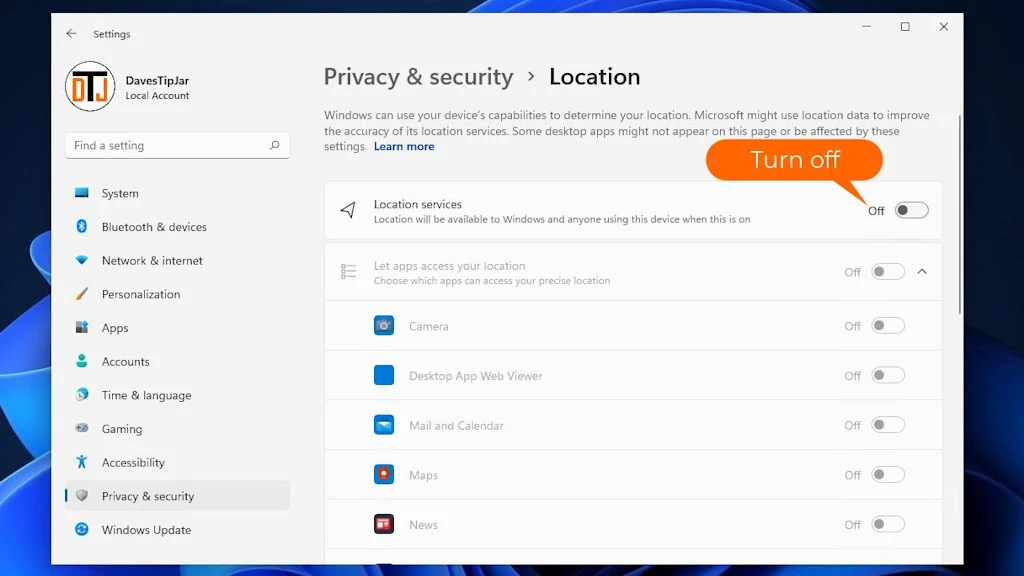Minimize the Settings window
This screenshot has height=576, width=1024.
tap(867, 27)
